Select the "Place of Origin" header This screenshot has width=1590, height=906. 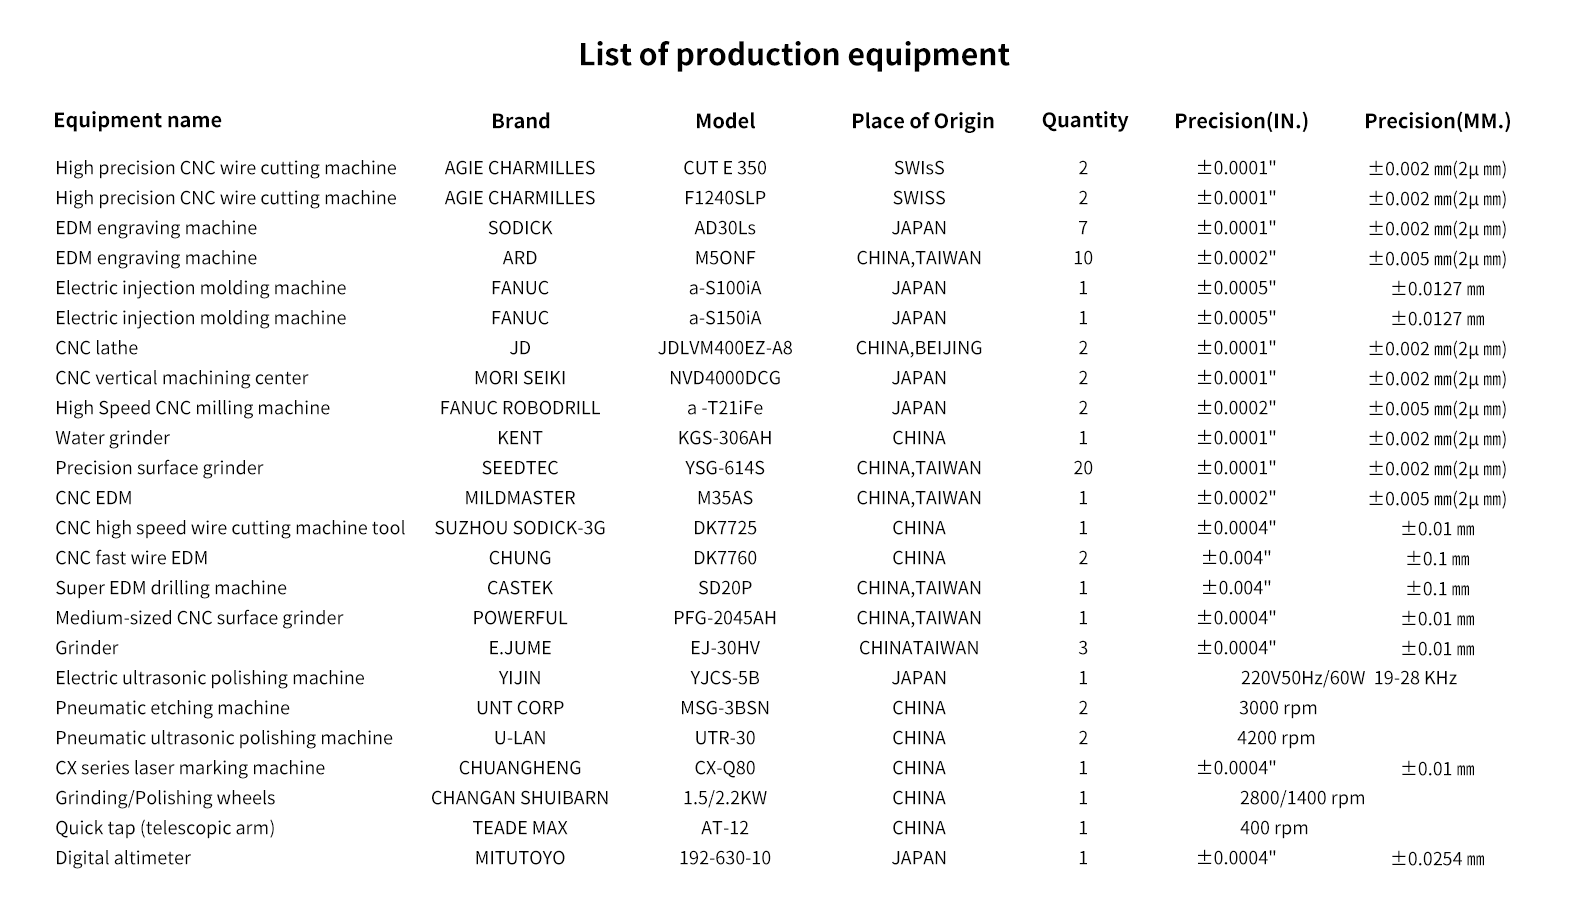coord(922,121)
